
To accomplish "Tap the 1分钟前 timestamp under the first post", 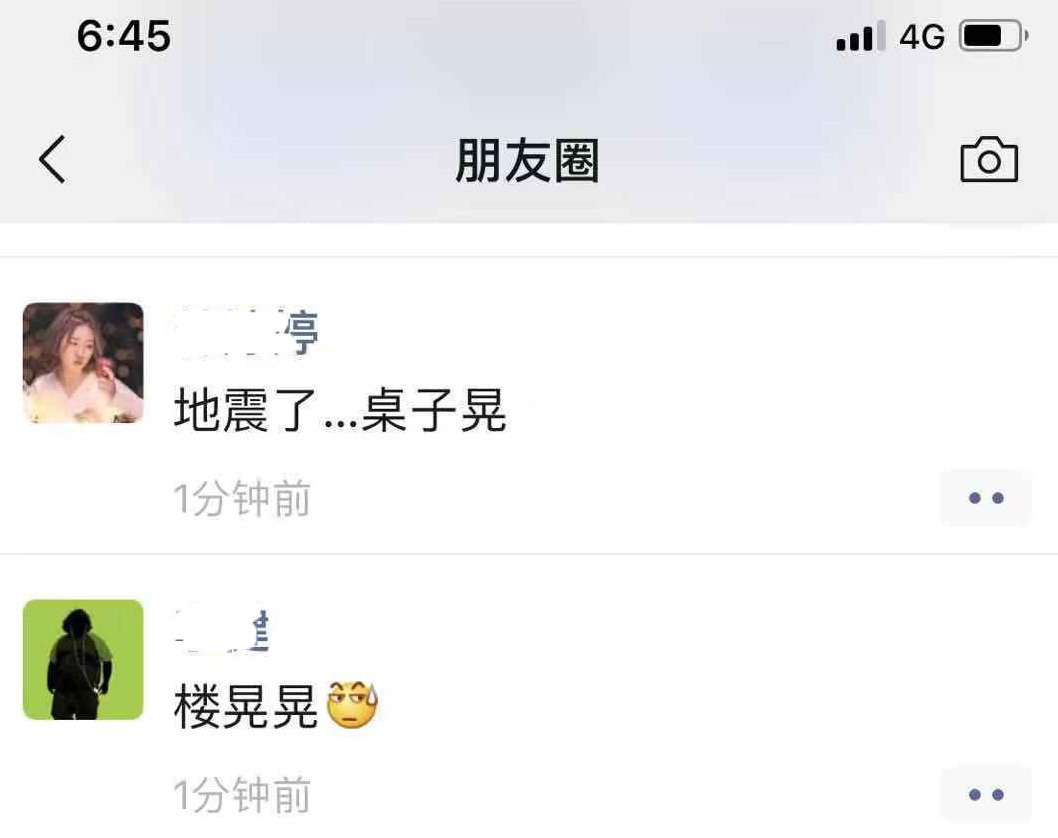I will point(242,499).
